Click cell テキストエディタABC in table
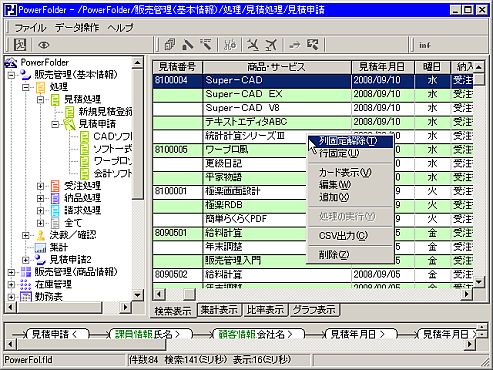Screen dimensions: 493x370 277,122
